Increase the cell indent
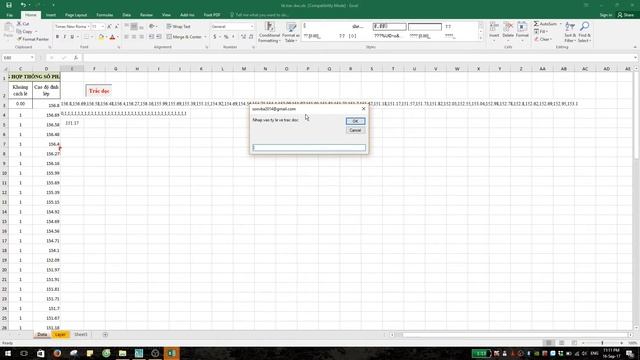Screen dimensions: 640x360 point(159,37)
